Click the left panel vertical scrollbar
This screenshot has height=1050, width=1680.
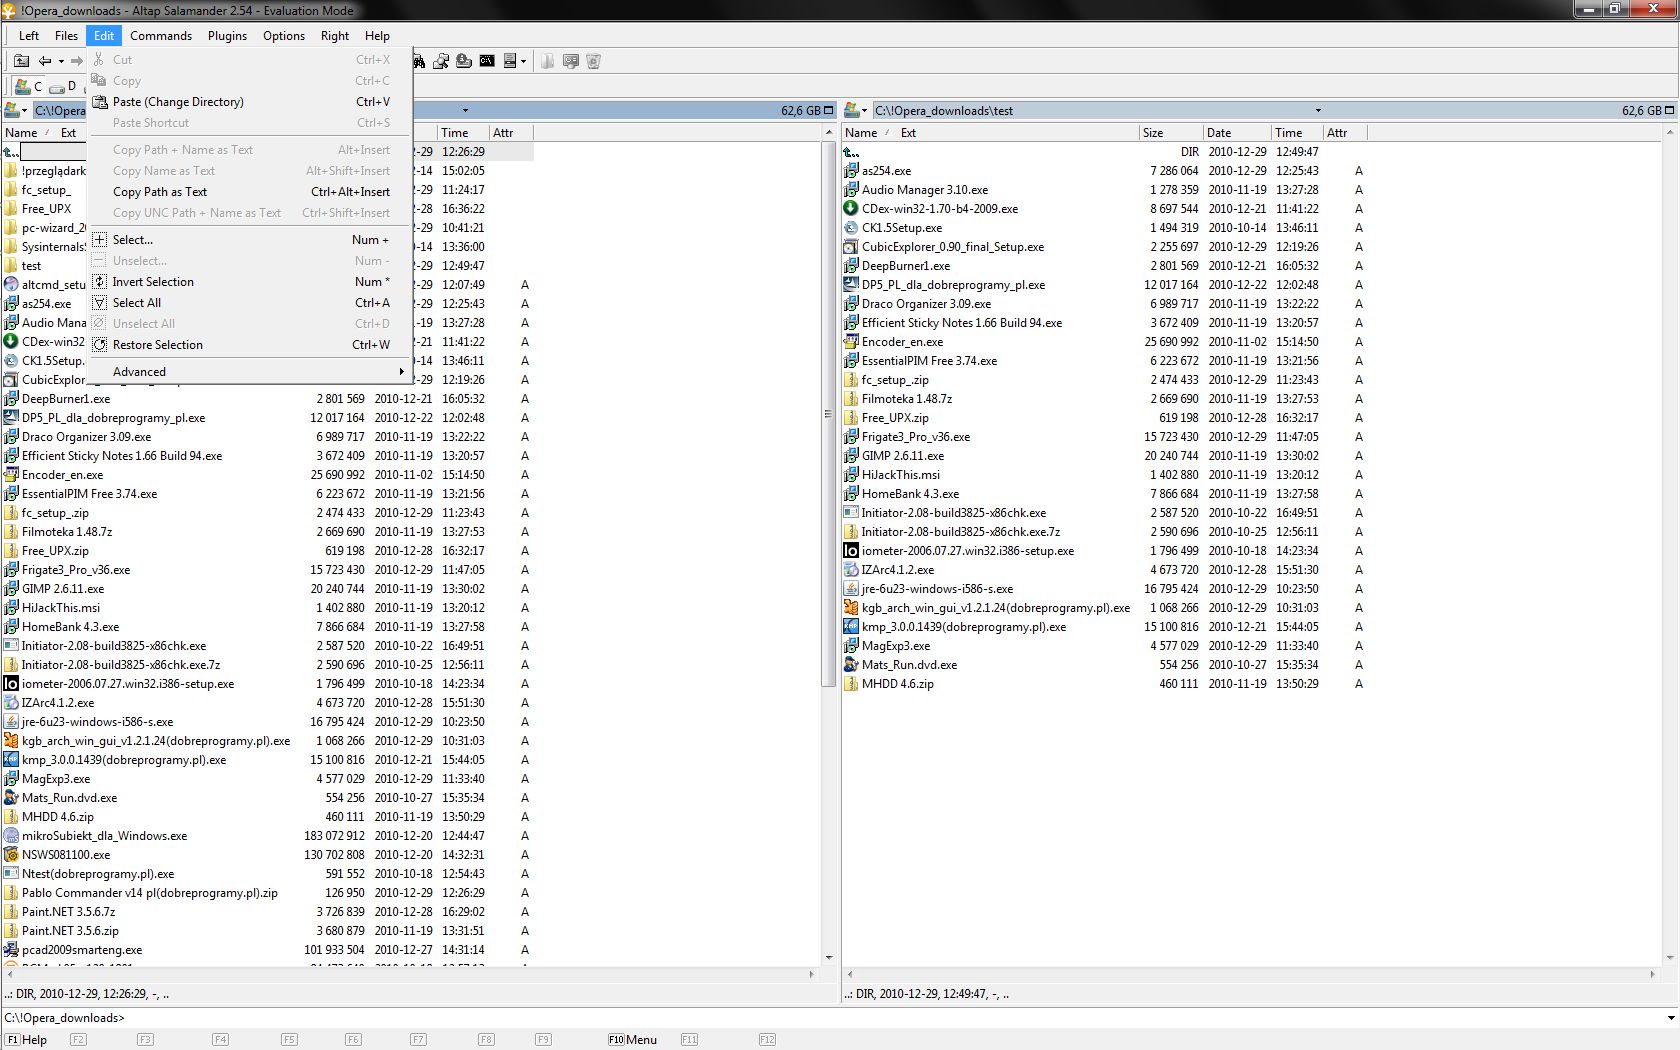828,414
